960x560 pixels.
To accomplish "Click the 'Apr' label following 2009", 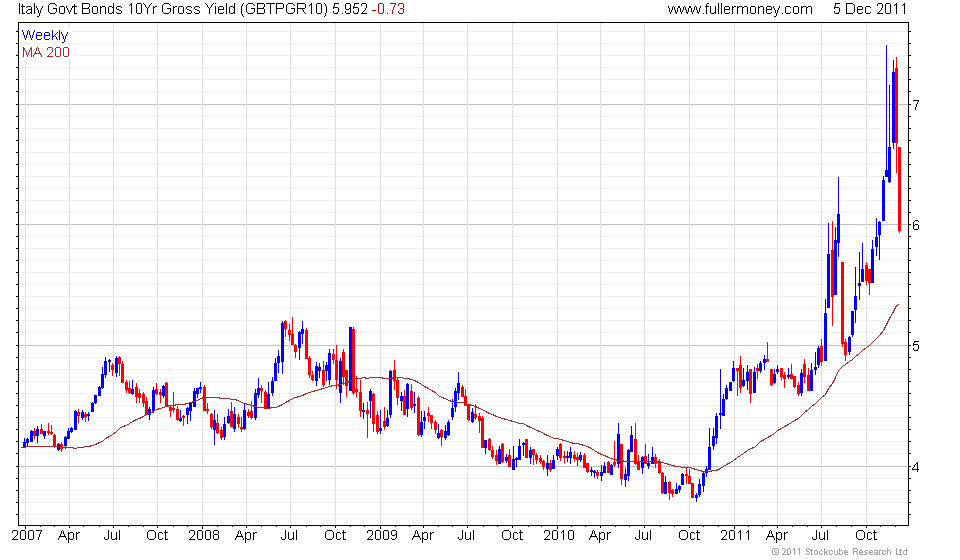I will click(x=422, y=536).
